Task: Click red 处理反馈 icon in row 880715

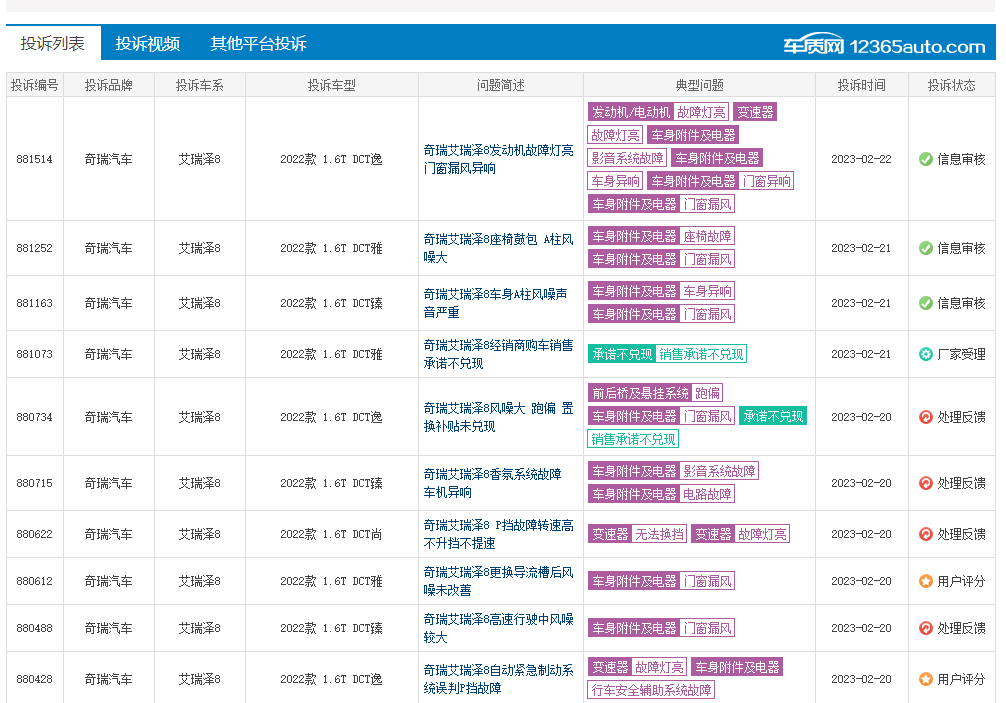Action: pos(926,483)
